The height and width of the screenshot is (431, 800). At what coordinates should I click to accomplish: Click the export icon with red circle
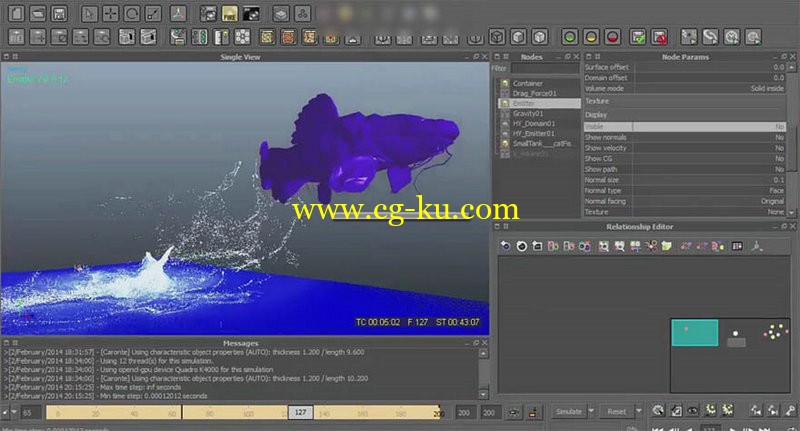659,37
